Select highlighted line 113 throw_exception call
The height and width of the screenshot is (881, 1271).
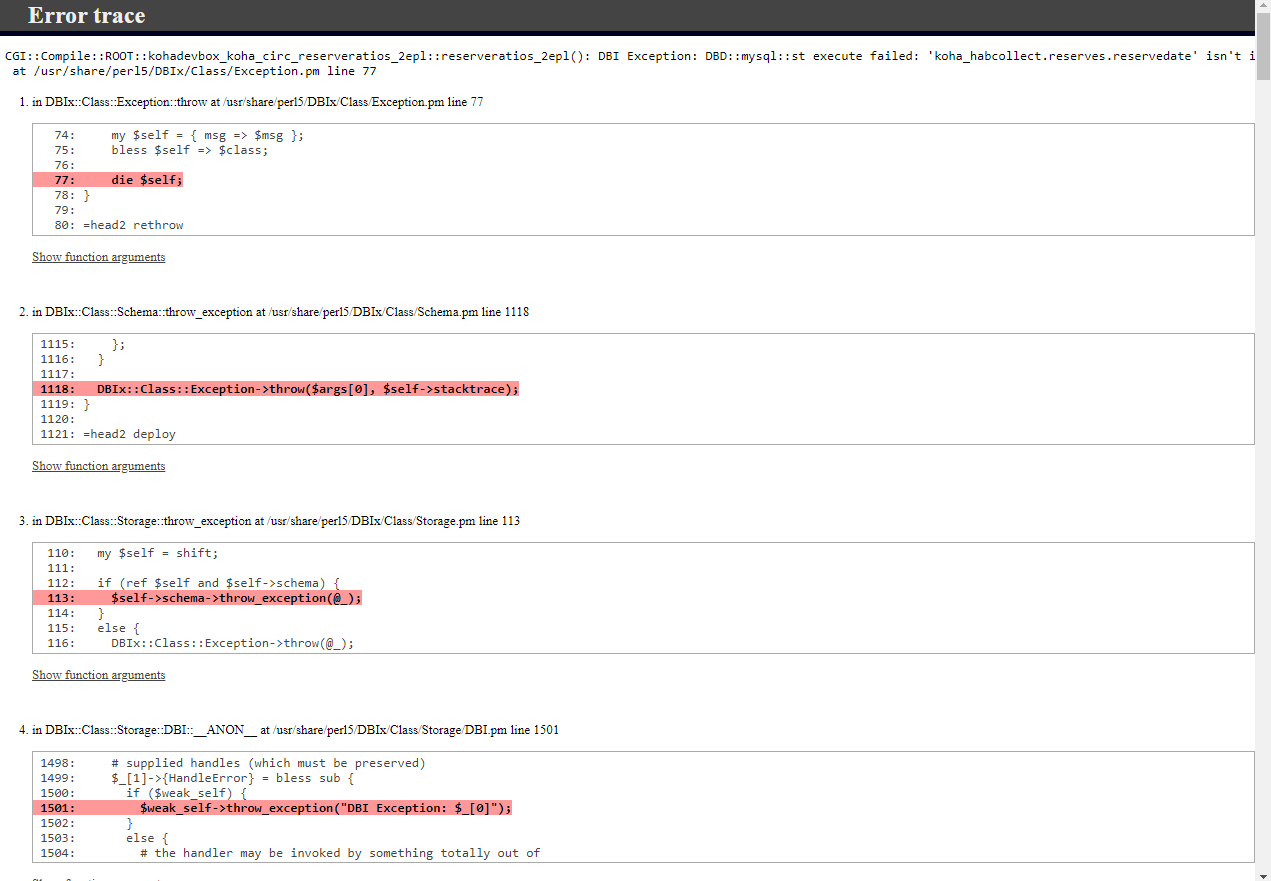point(235,598)
